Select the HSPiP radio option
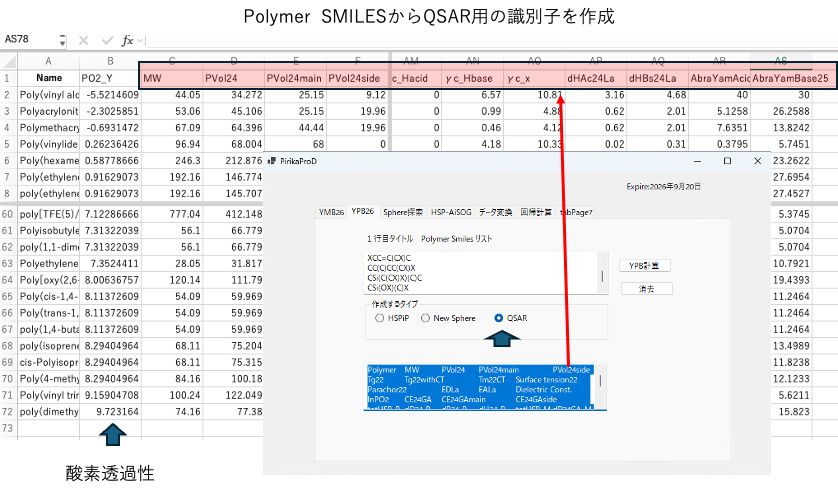Image resolution: width=838 pixels, height=496 pixels. click(379, 318)
